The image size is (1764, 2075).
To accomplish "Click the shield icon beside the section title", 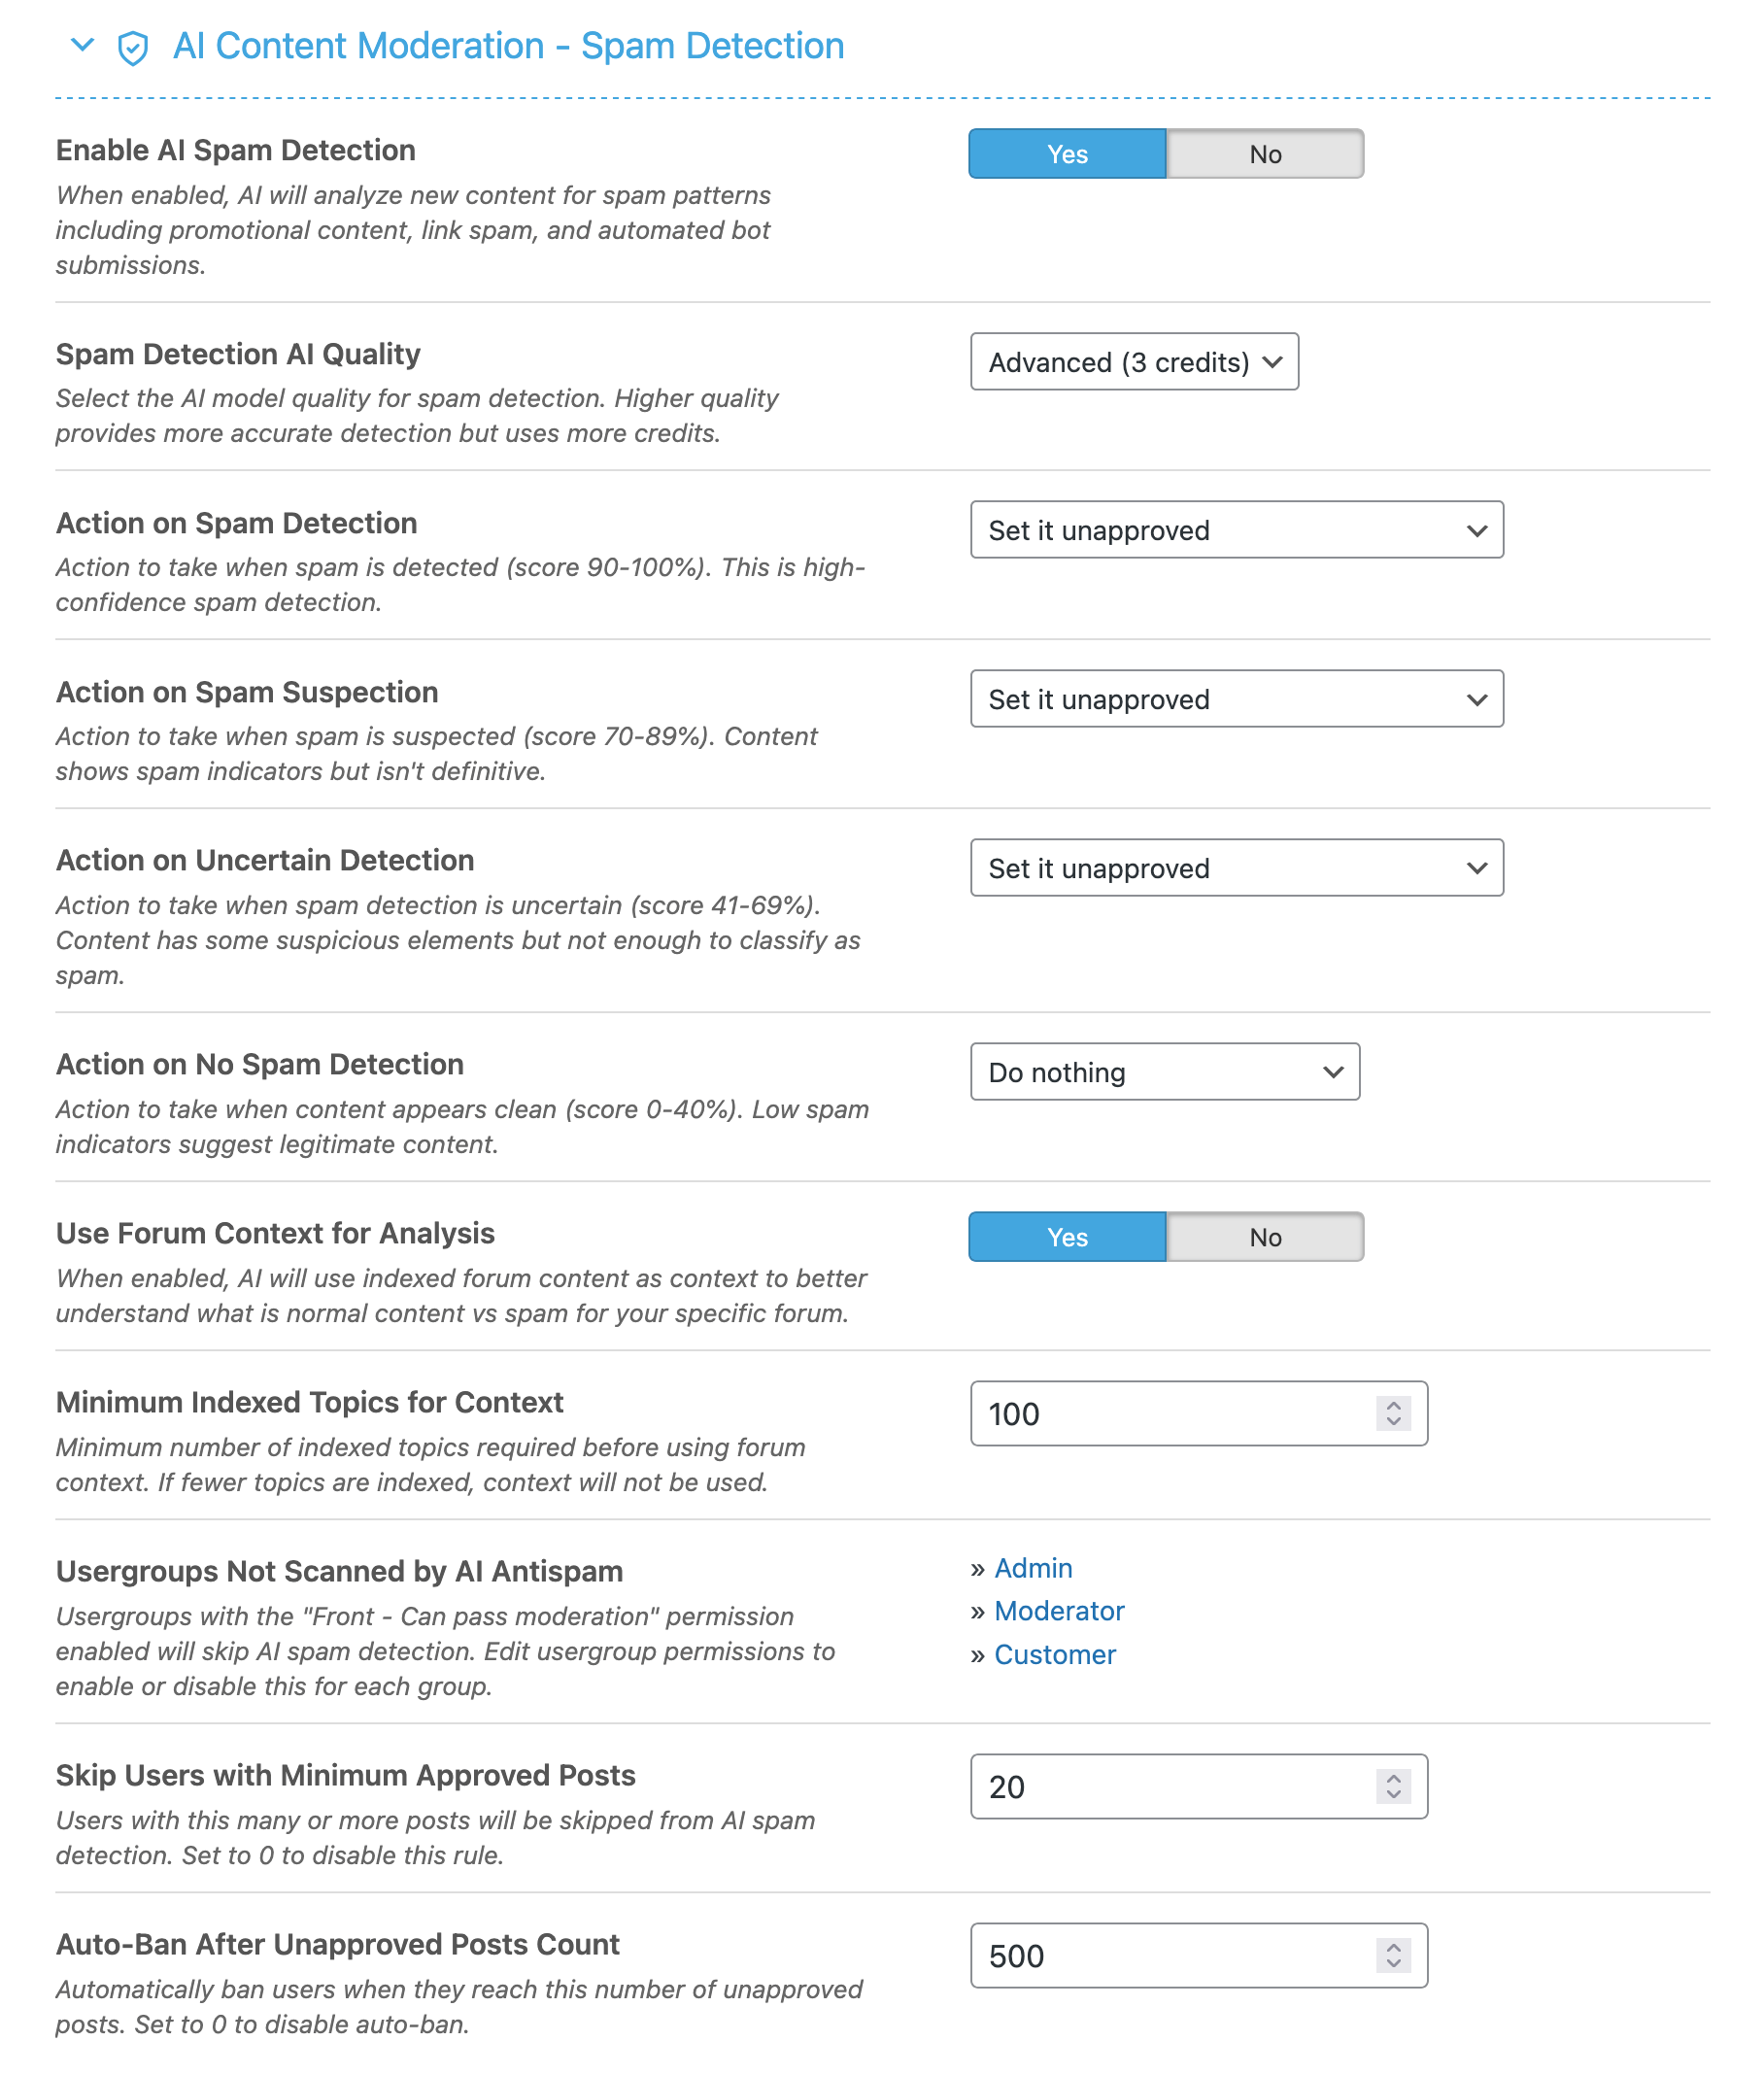I will [133, 45].
